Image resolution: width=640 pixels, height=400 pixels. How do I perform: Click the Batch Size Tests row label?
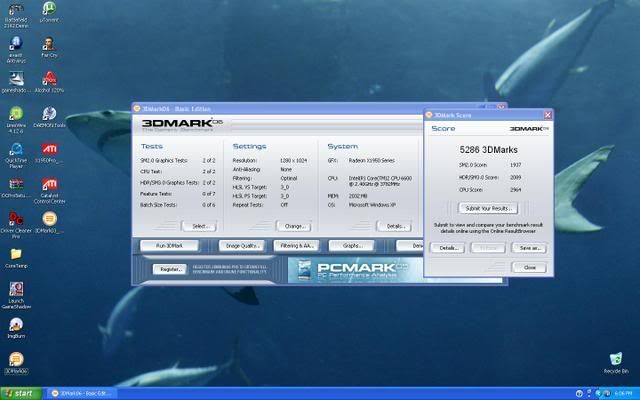[158, 205]
